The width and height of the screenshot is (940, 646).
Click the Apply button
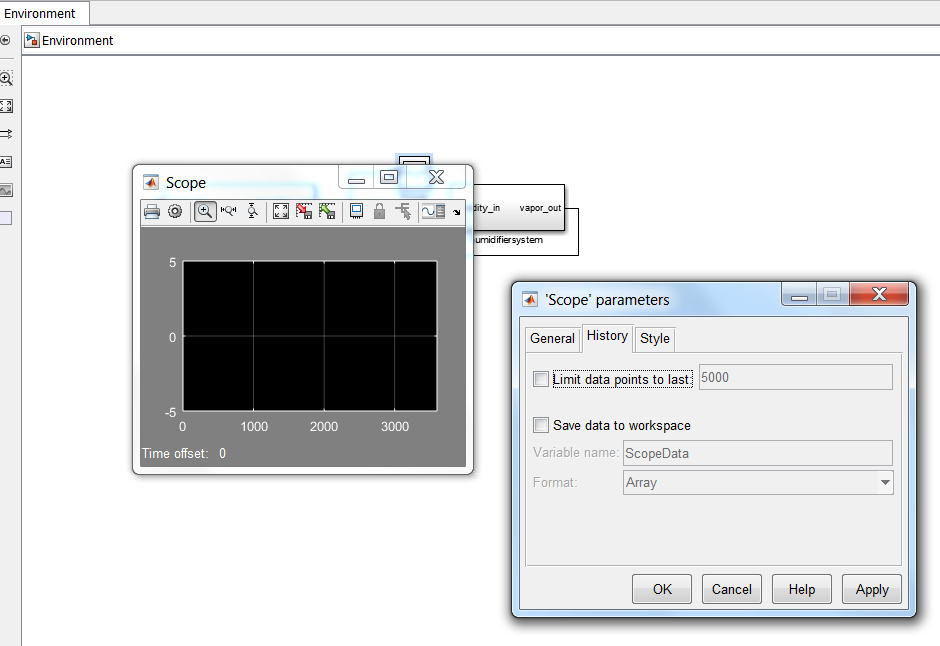click(x=871, y=589)
